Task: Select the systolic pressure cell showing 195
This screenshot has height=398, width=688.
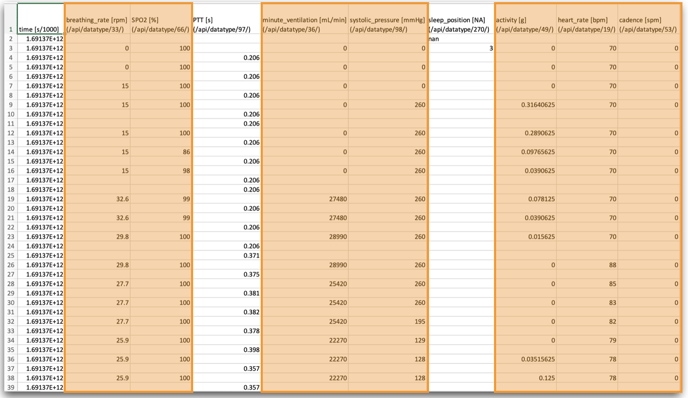Action: (x=388, y=321)
